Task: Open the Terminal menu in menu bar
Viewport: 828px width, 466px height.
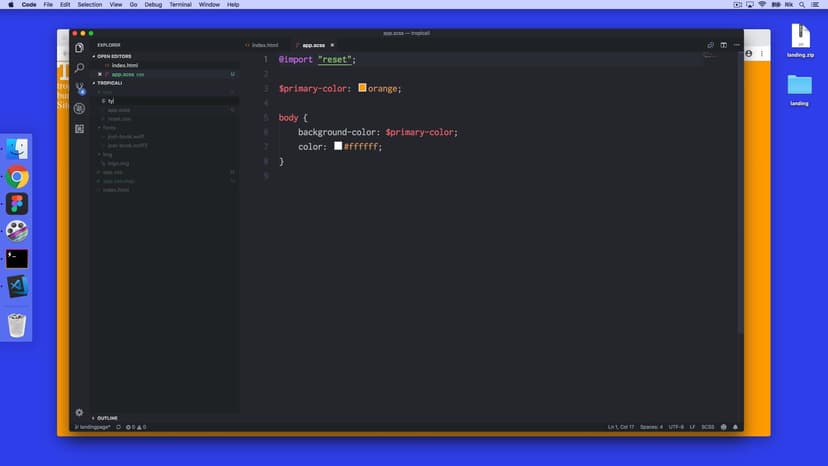Action: click(180, 5)
